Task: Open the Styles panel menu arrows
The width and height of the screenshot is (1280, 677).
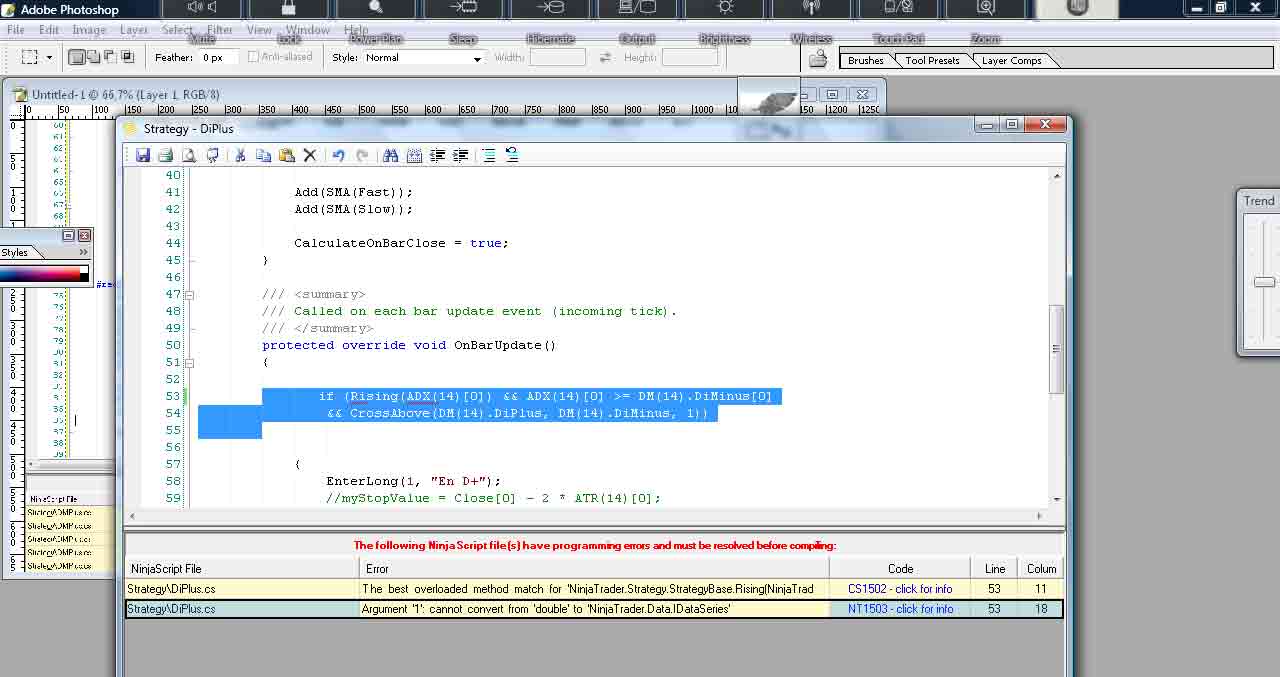Action: (x=84, y=253)
